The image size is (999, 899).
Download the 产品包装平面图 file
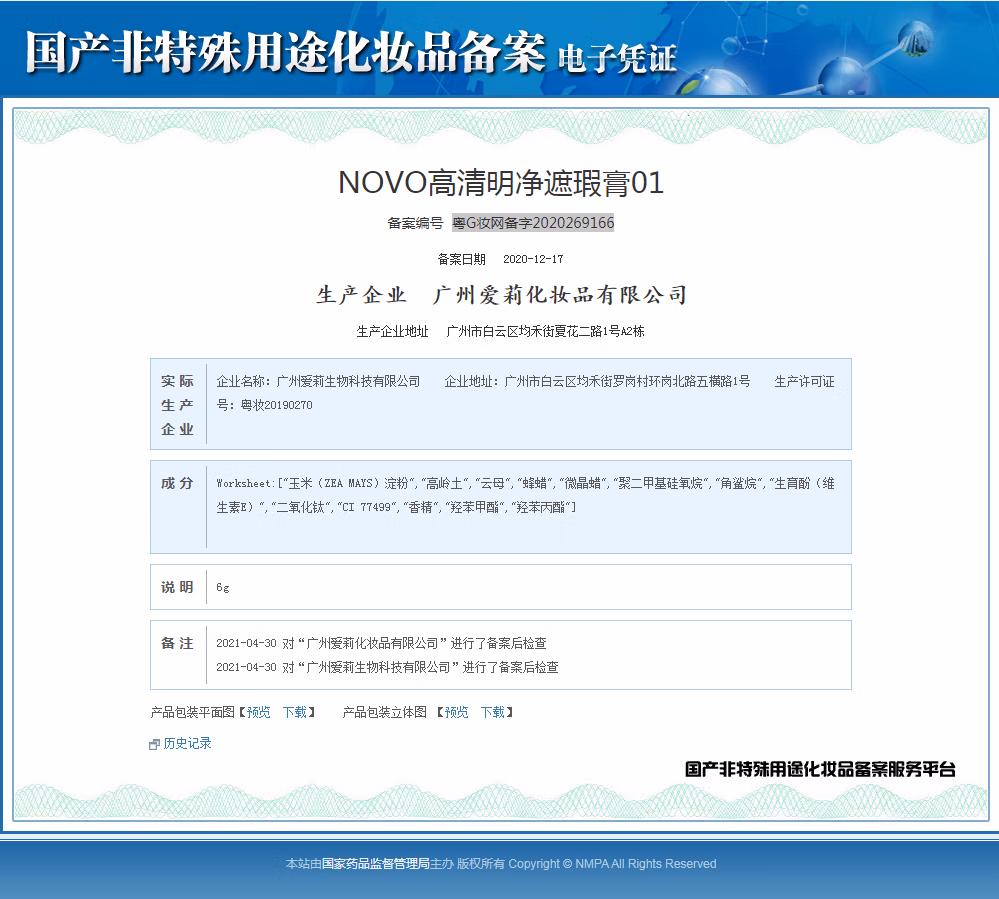tap(295, 712)
